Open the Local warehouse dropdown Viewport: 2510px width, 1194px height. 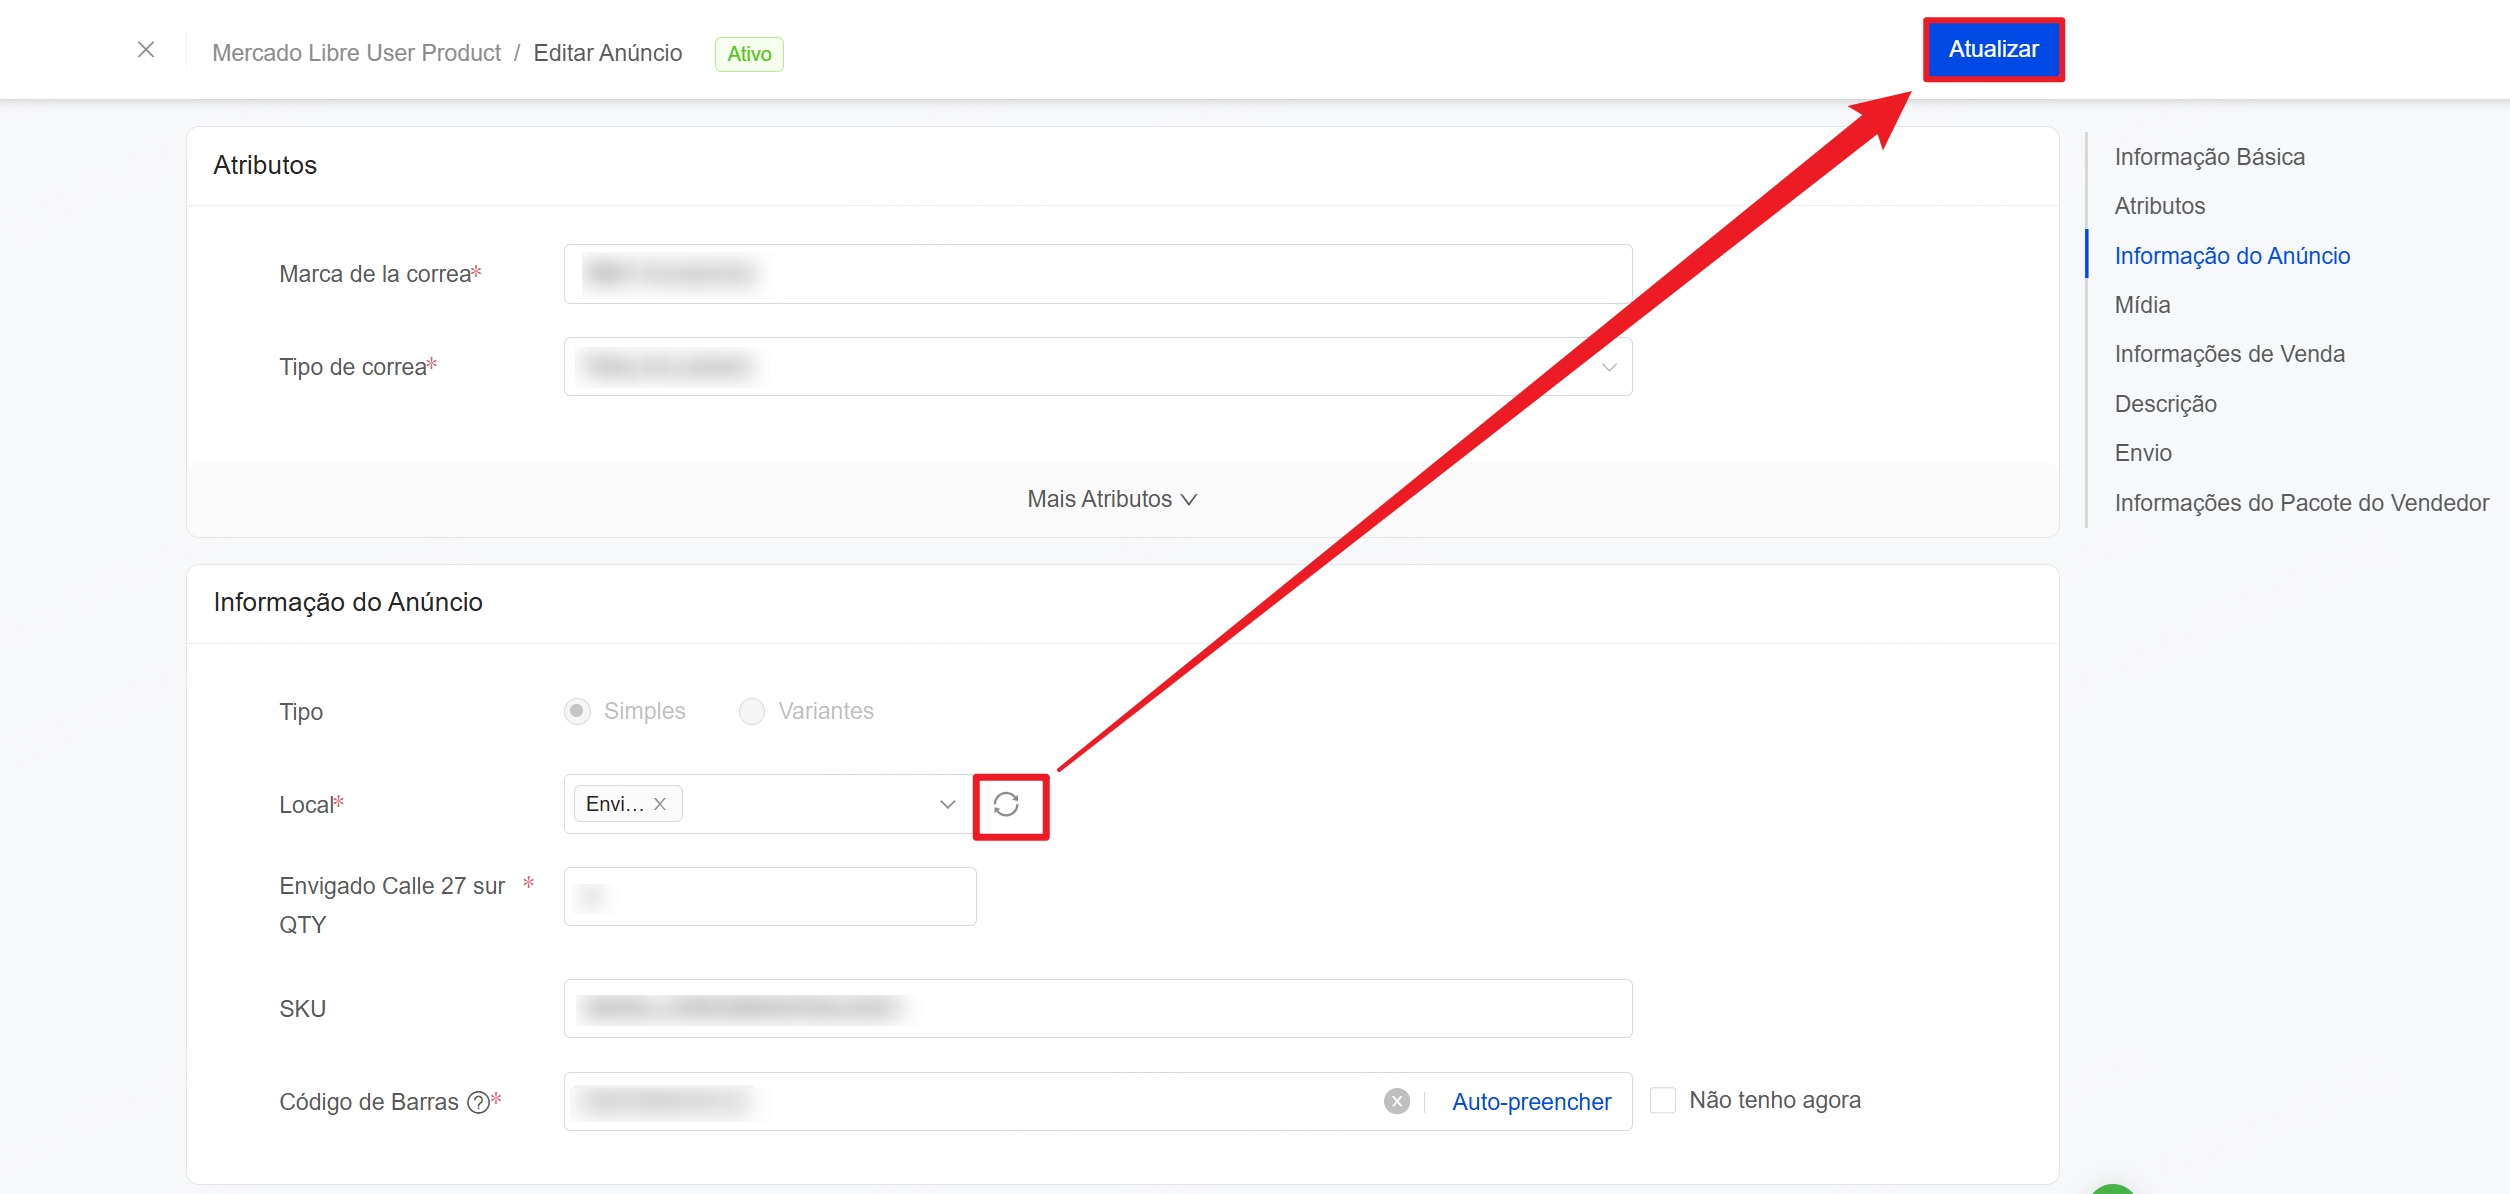point(946,804)
